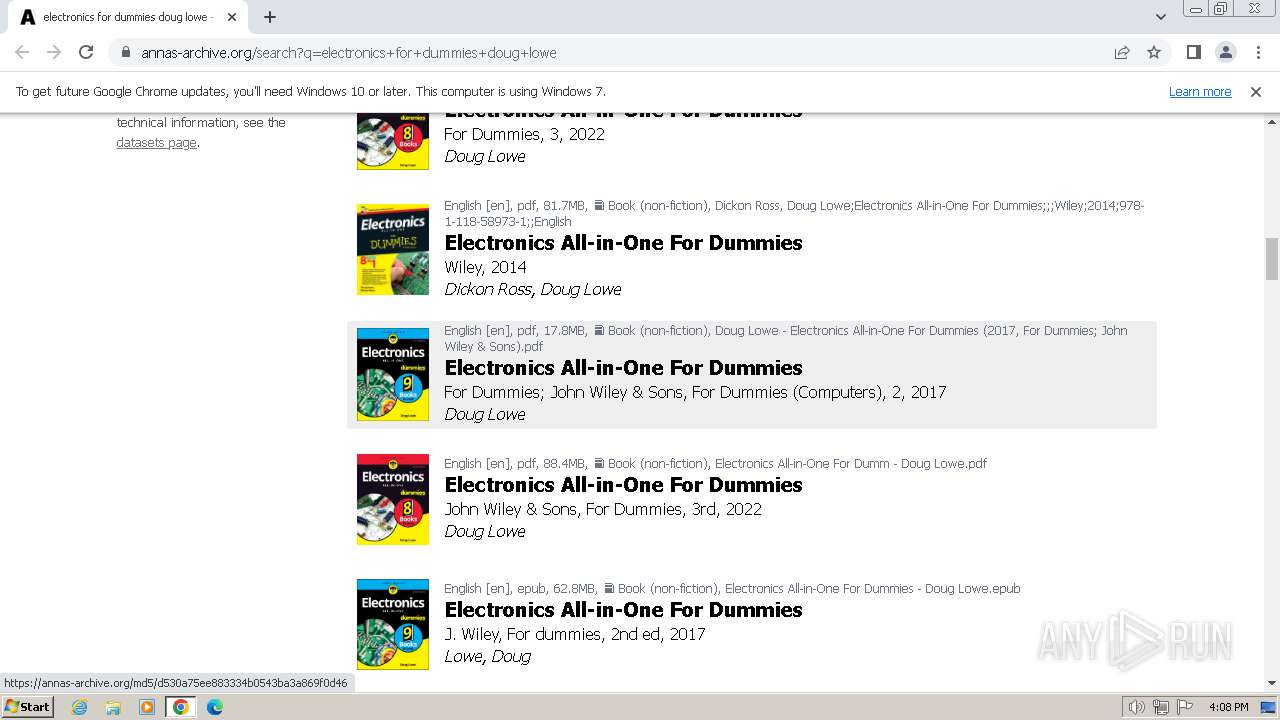Viewport: 1280px width, 720px height.
Task: Click metadata line with 'pdf, 88.4MB'
Action: tap(715, 463)
